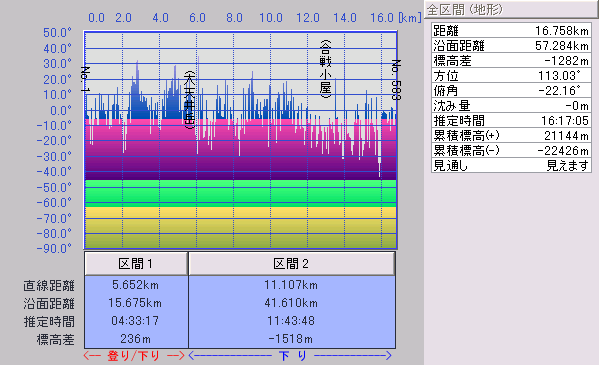Click the No. 588 end marker
Screen dimensions: 599x365
[396, 79]
